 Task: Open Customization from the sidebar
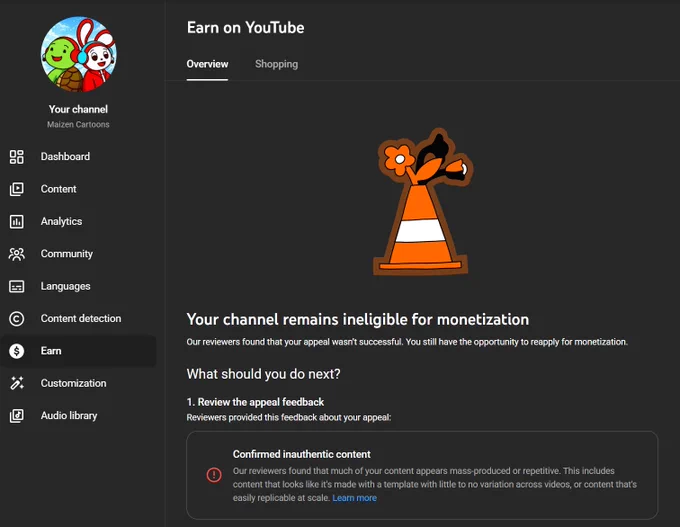click(x=78, y=383)
